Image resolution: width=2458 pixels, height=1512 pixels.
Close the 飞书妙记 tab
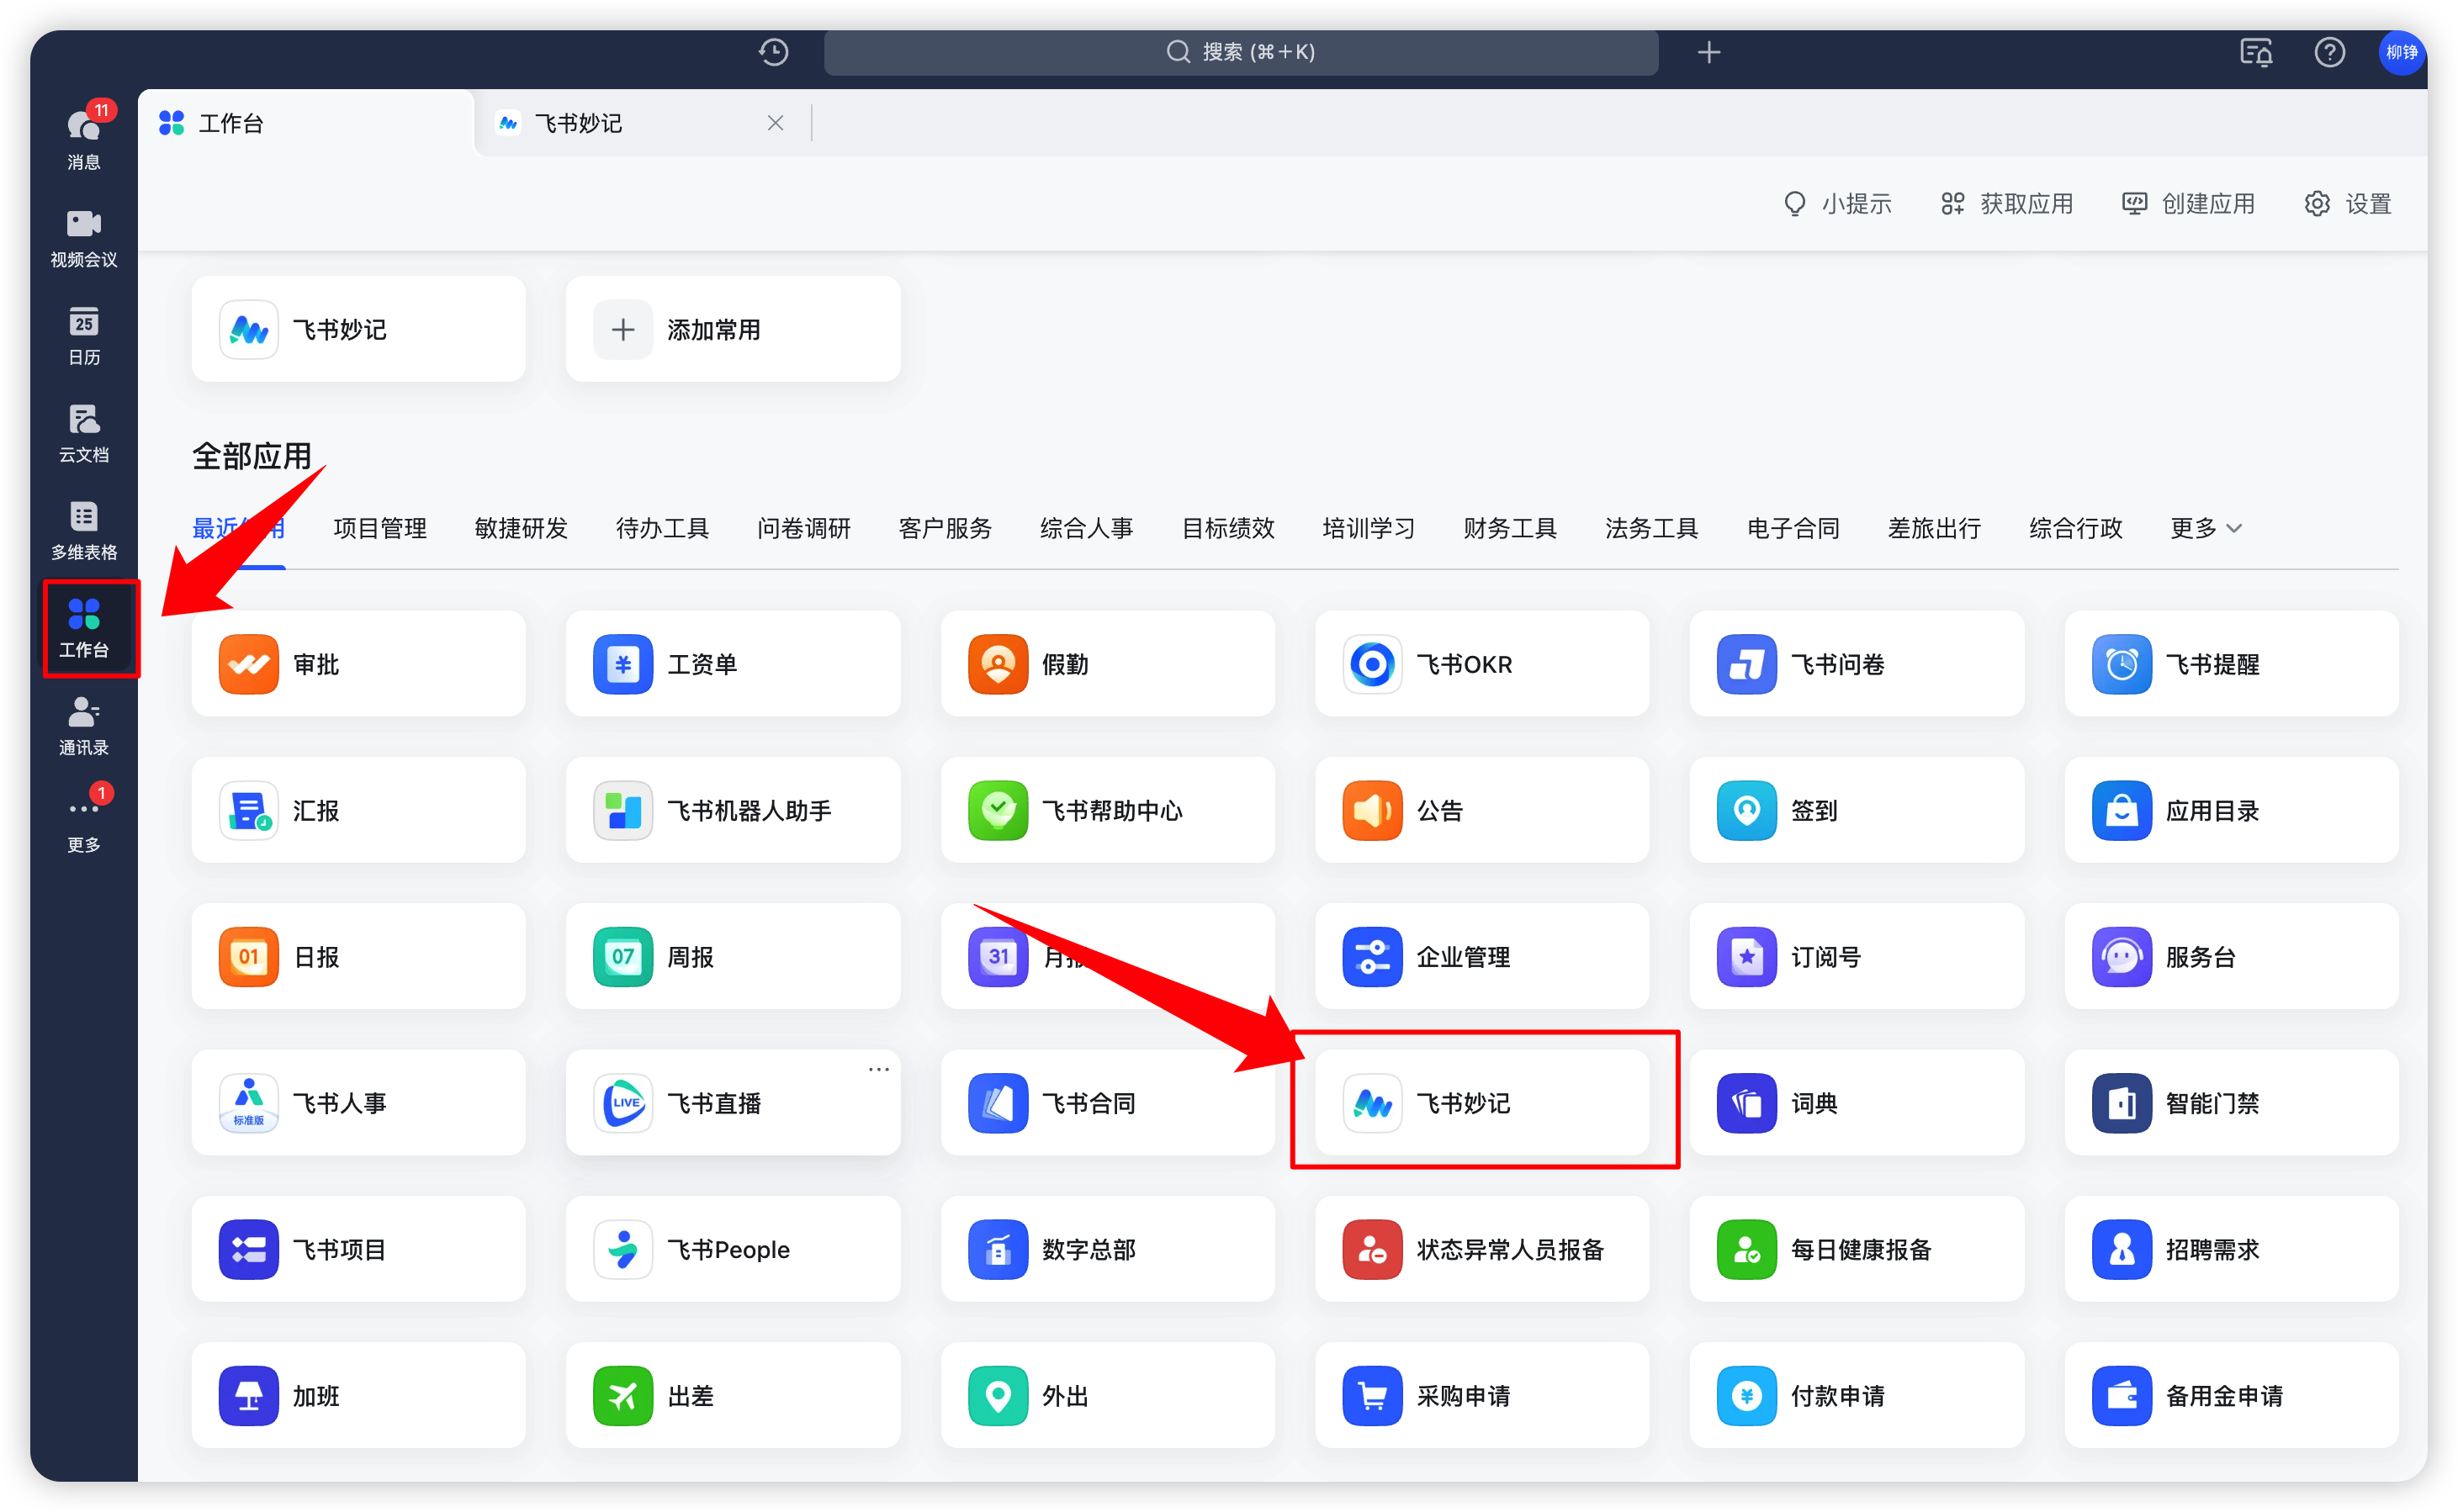[x=775, y=123]
